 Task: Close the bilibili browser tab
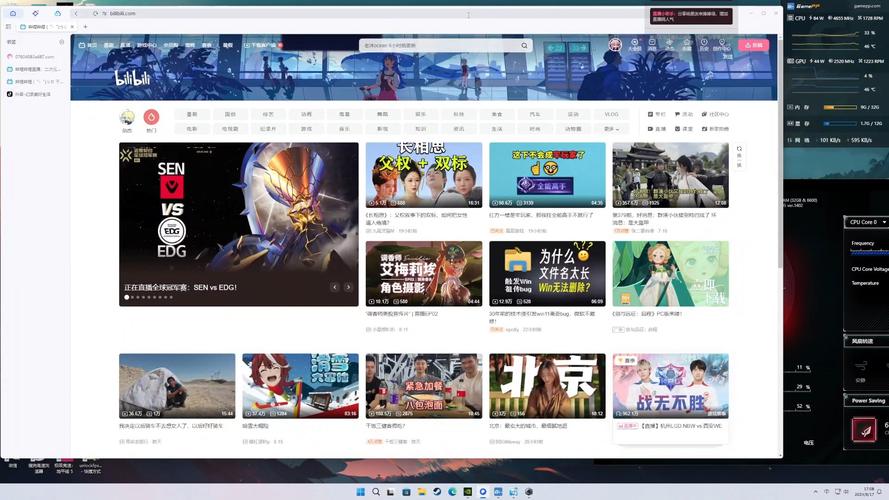coord(72,27)
